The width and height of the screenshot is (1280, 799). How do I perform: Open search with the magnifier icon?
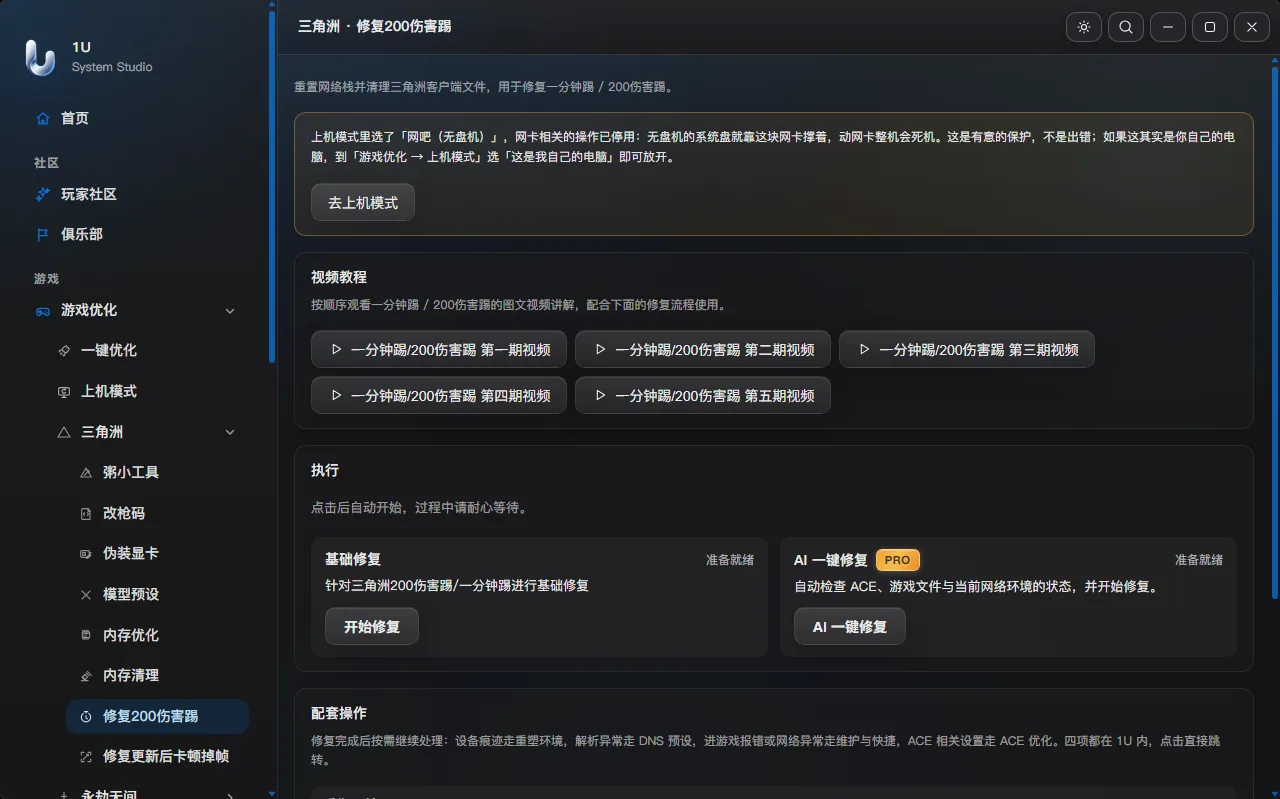tap(1126, 27)
